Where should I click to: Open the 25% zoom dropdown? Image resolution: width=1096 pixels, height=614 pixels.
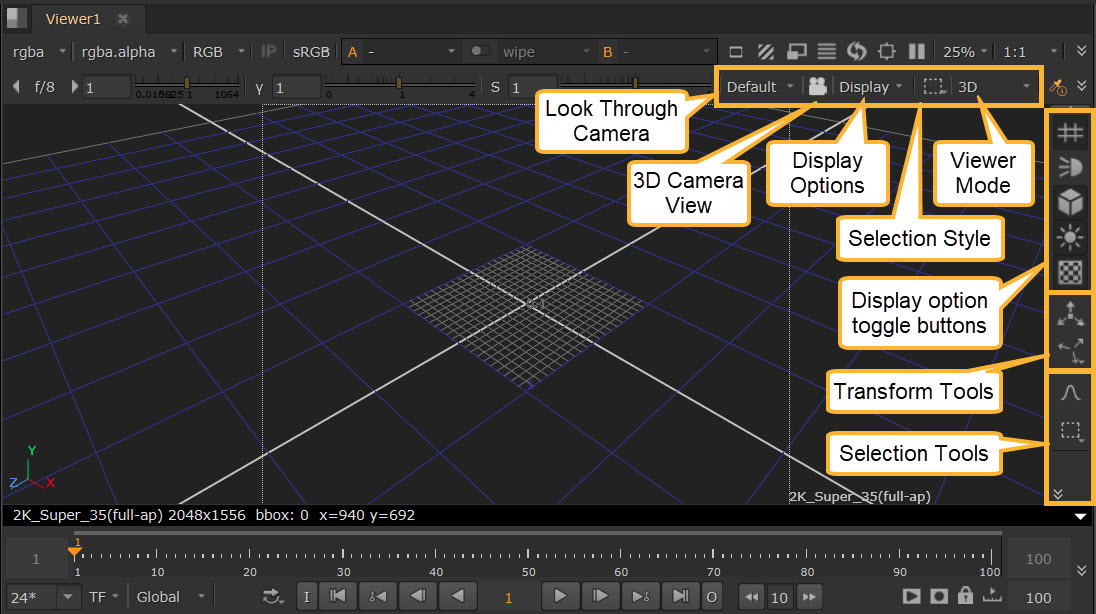(965, 52)
